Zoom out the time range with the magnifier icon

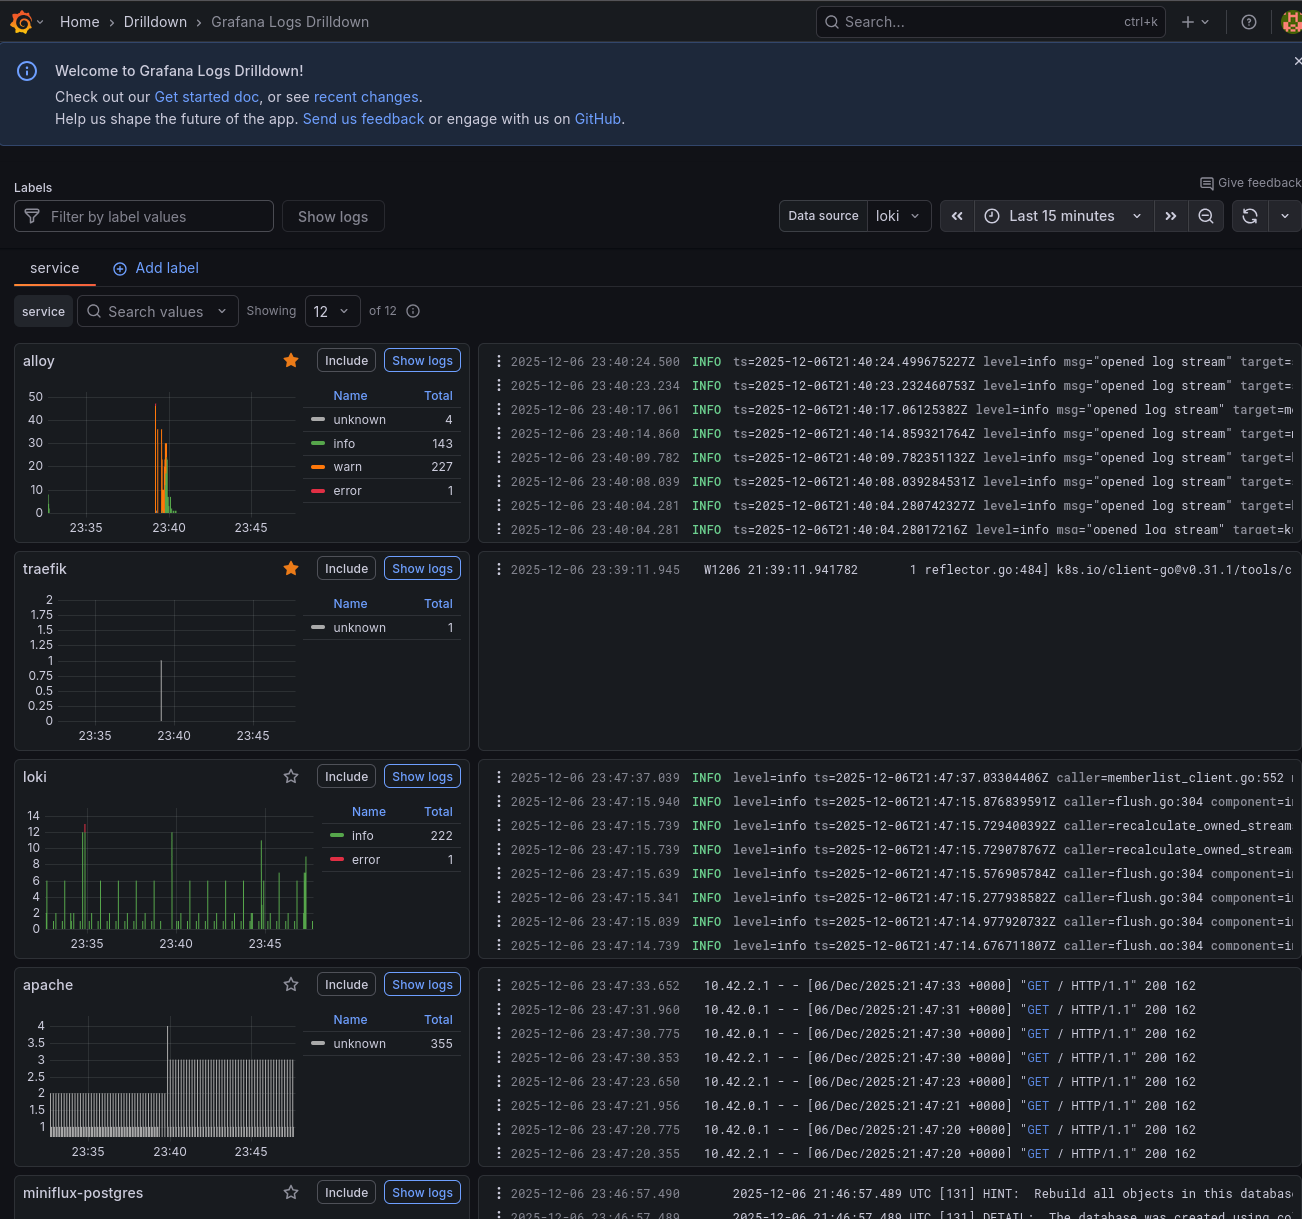click(x=1206, y=215)
